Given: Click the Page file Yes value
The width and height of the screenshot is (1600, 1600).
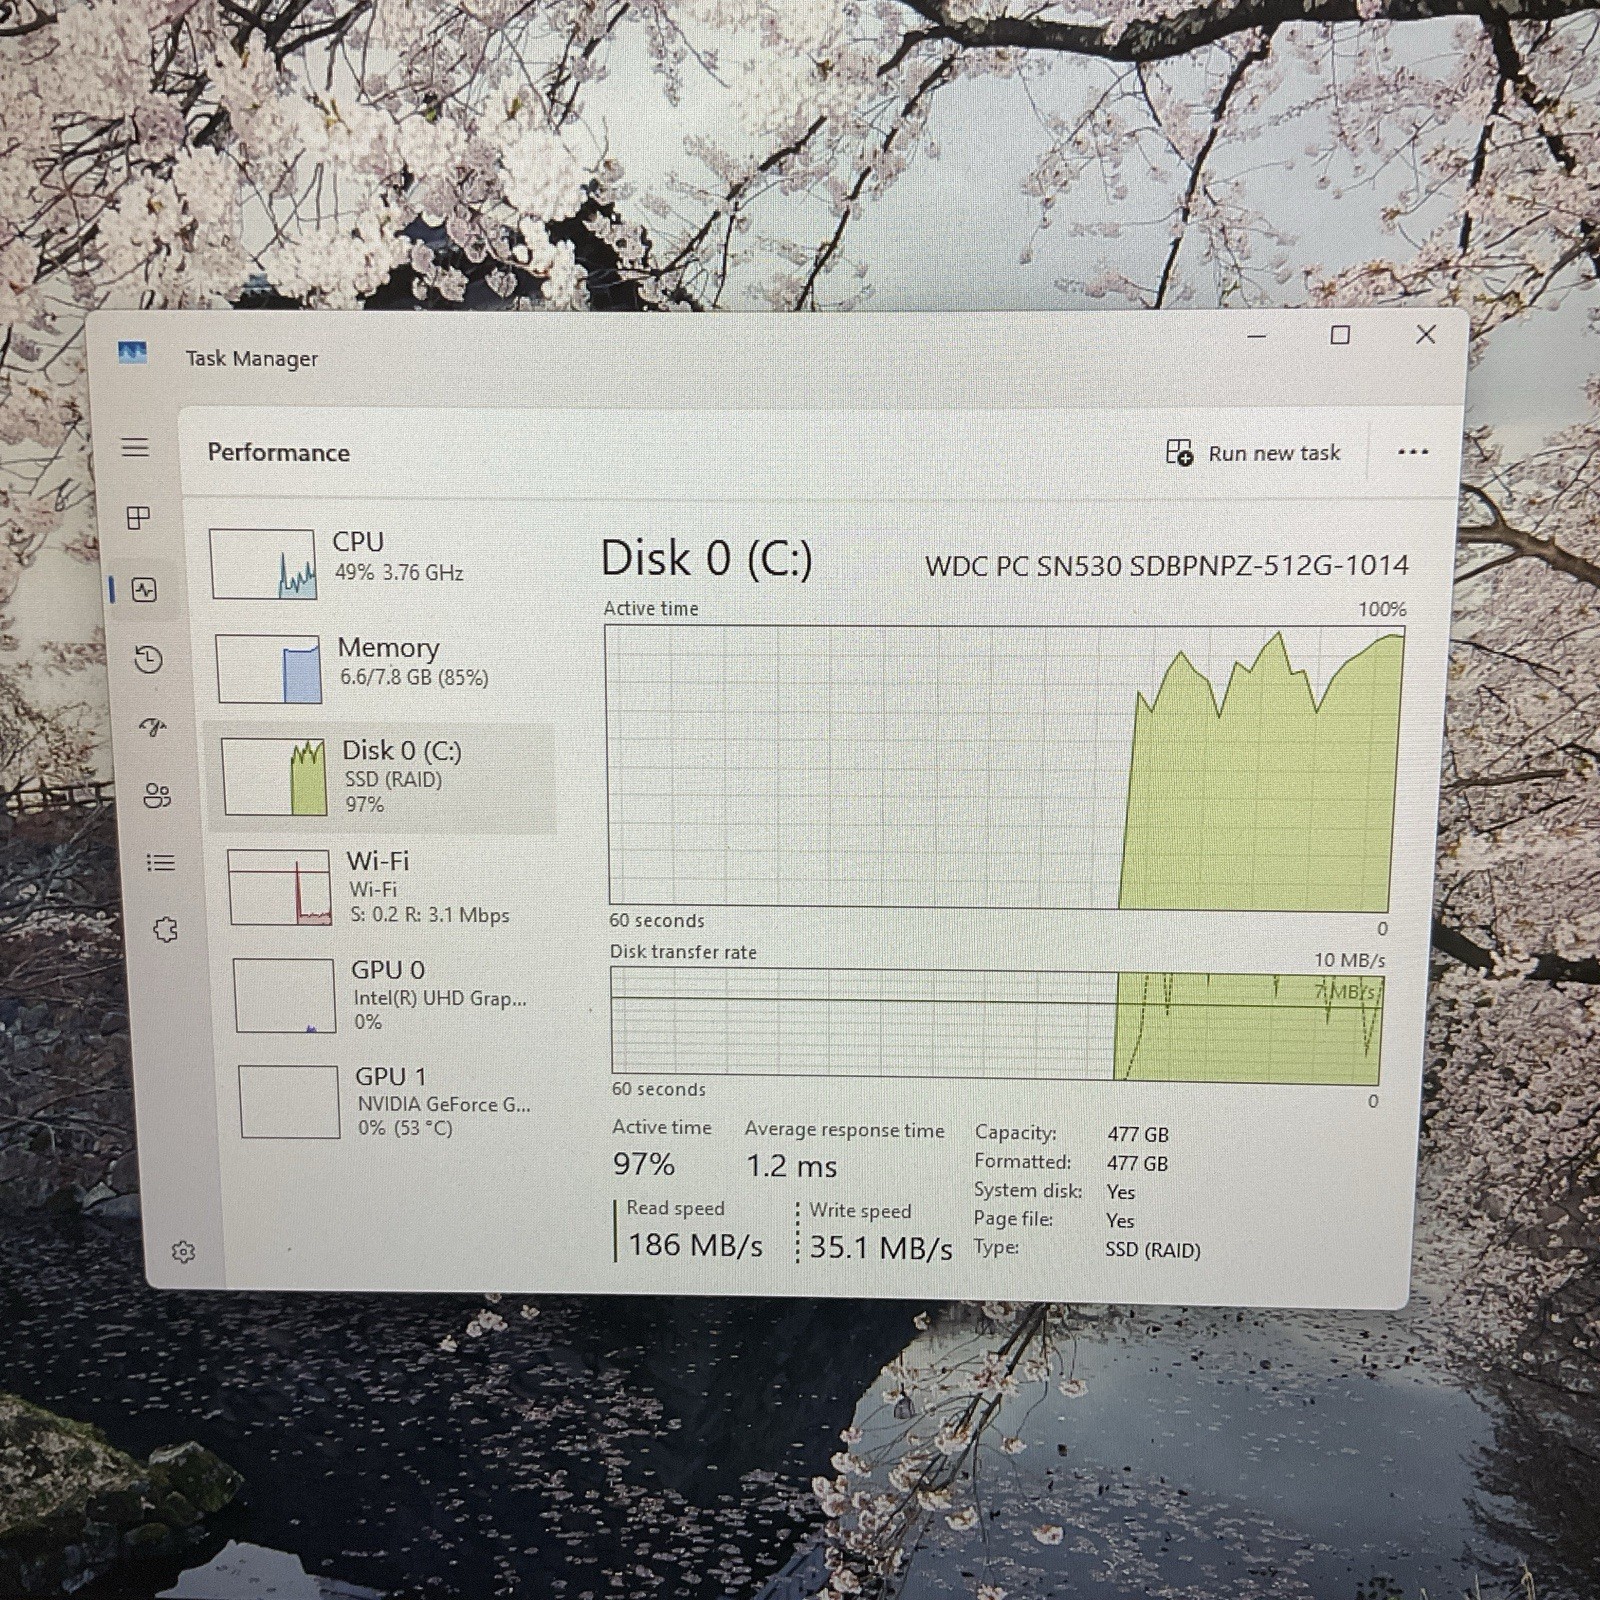Looking at the screenshot, I should tap(1120, 1221).
